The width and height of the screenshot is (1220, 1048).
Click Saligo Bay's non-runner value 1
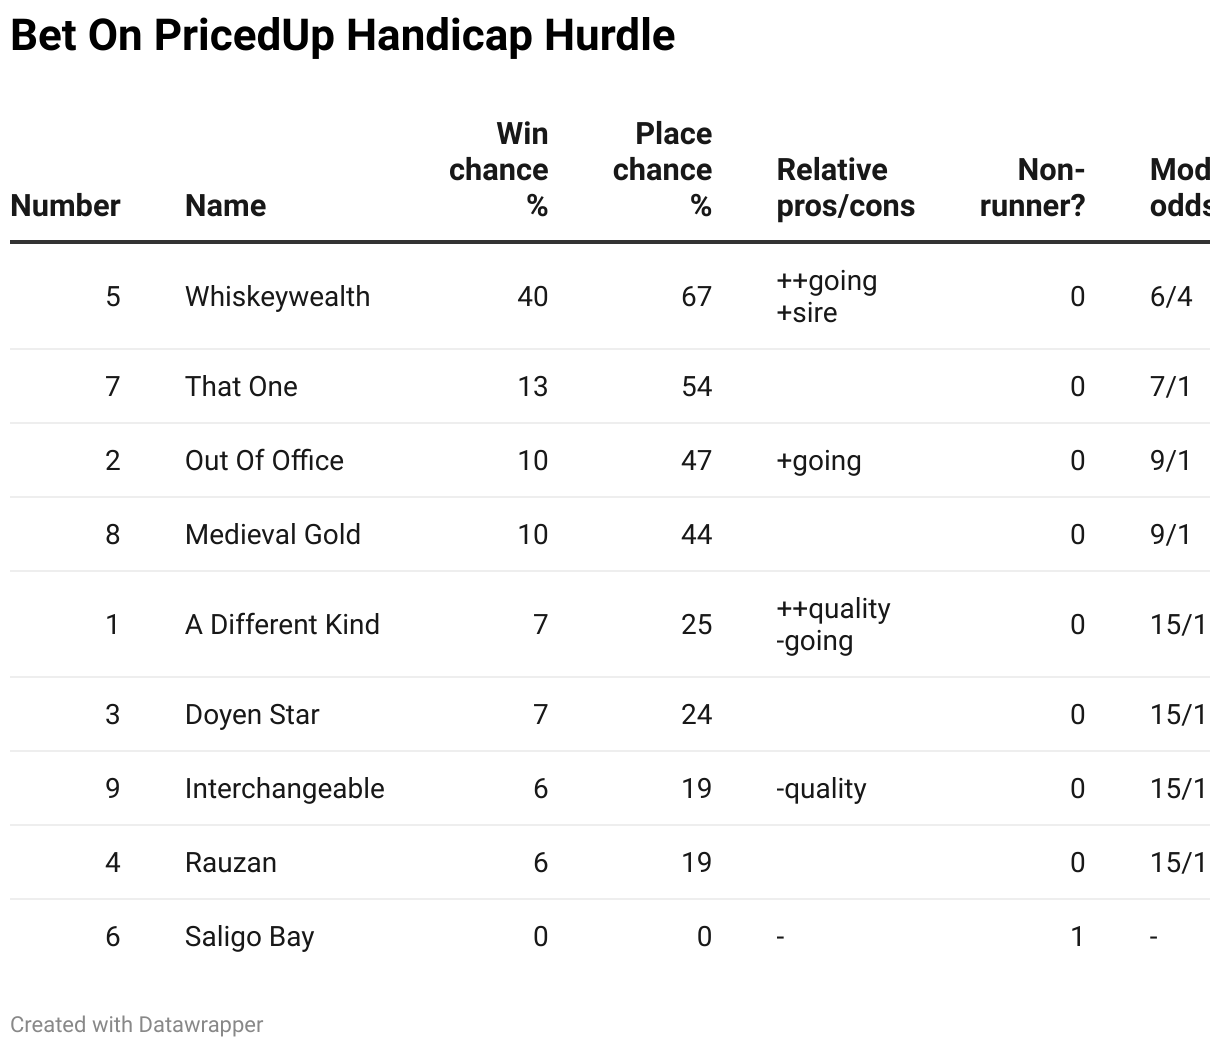[1077, 937]
